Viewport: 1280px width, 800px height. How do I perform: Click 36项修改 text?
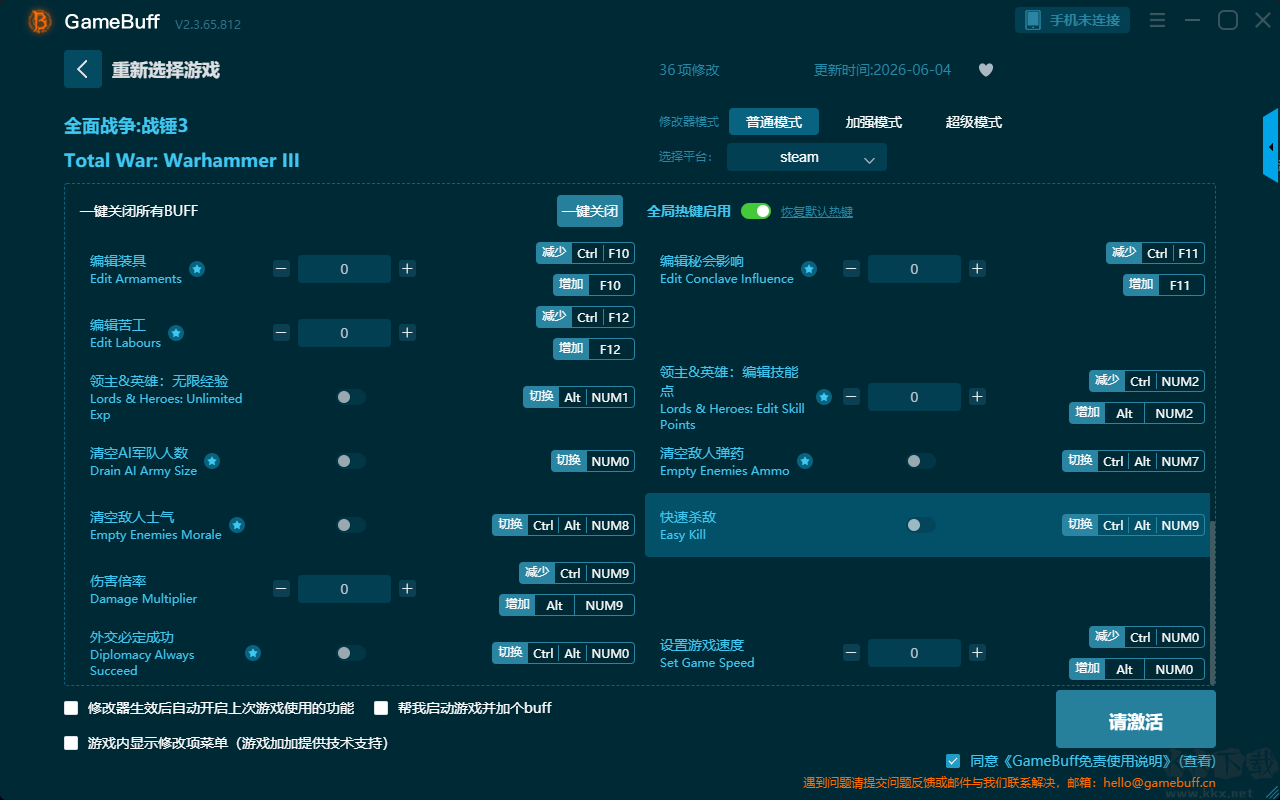click(x=689, y=70)
